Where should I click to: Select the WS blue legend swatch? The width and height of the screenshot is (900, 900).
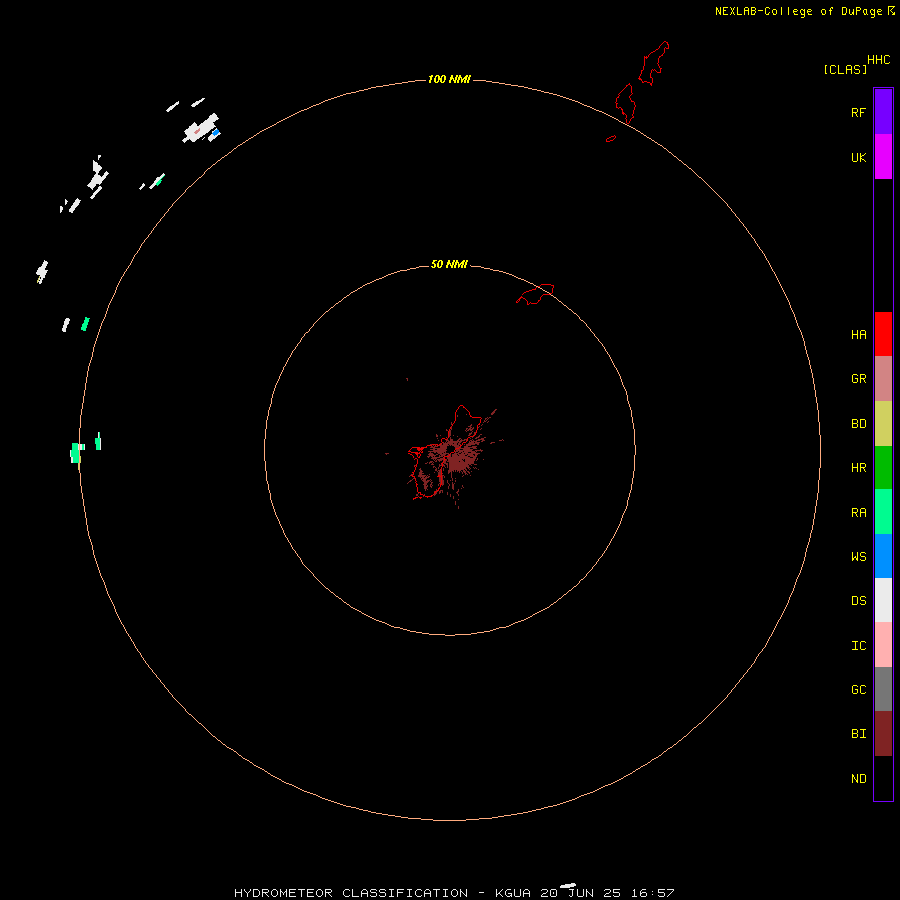coord(883,556)
